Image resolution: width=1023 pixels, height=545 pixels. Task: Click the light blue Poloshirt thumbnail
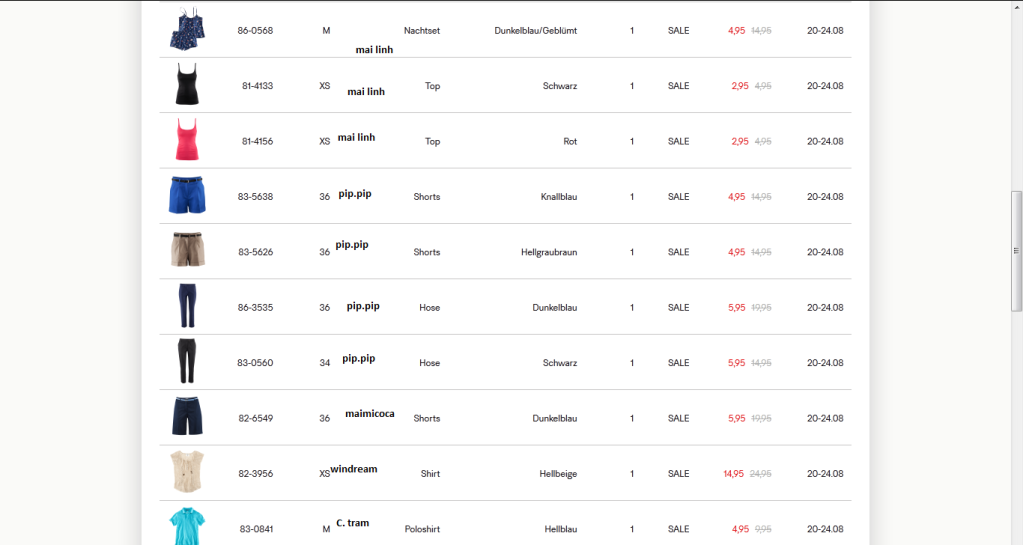(187, 526)
